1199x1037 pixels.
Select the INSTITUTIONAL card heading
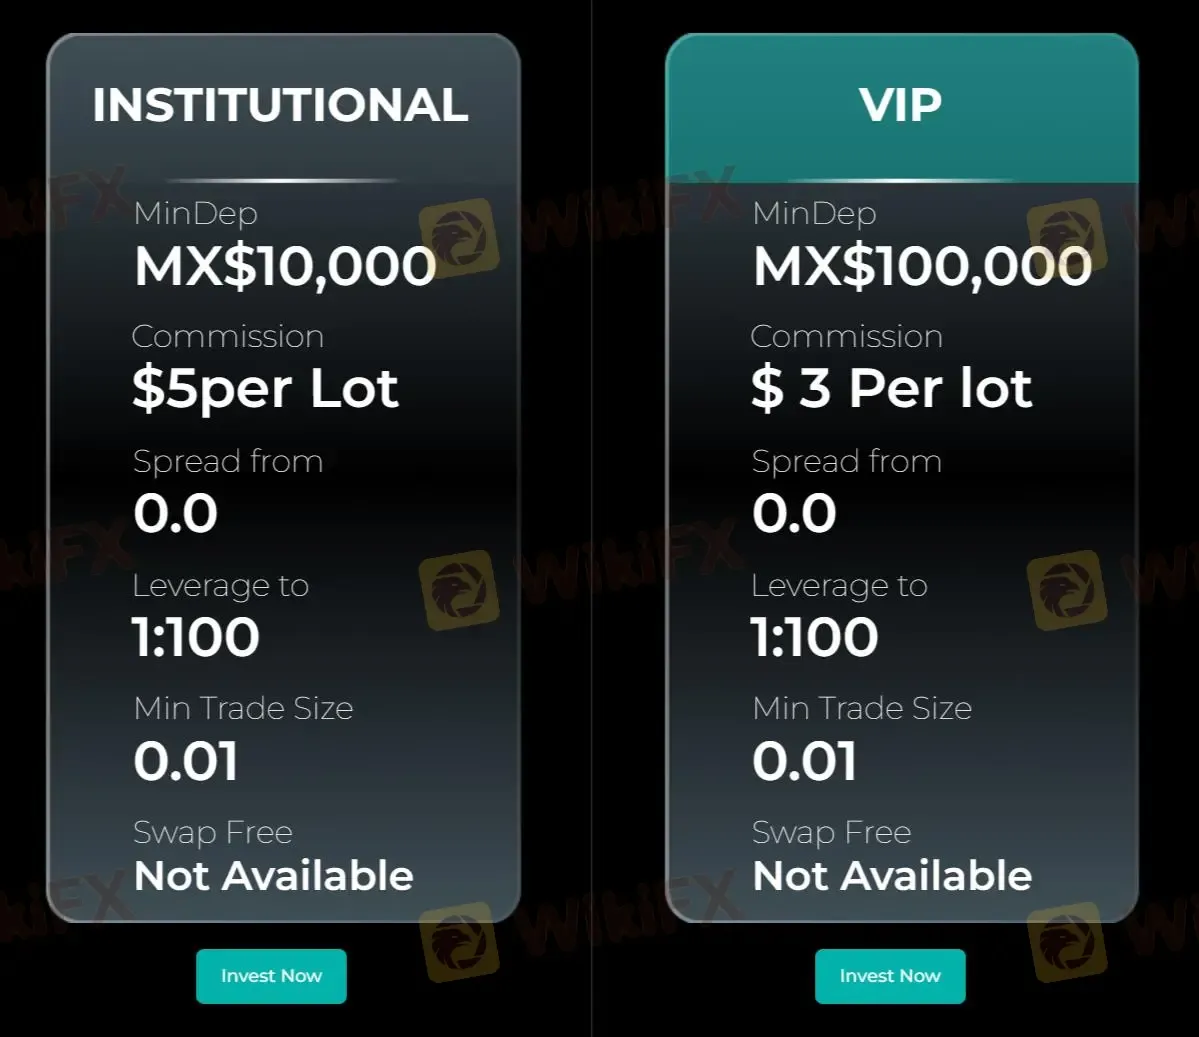pyautogui.click(x=280, y=105)
